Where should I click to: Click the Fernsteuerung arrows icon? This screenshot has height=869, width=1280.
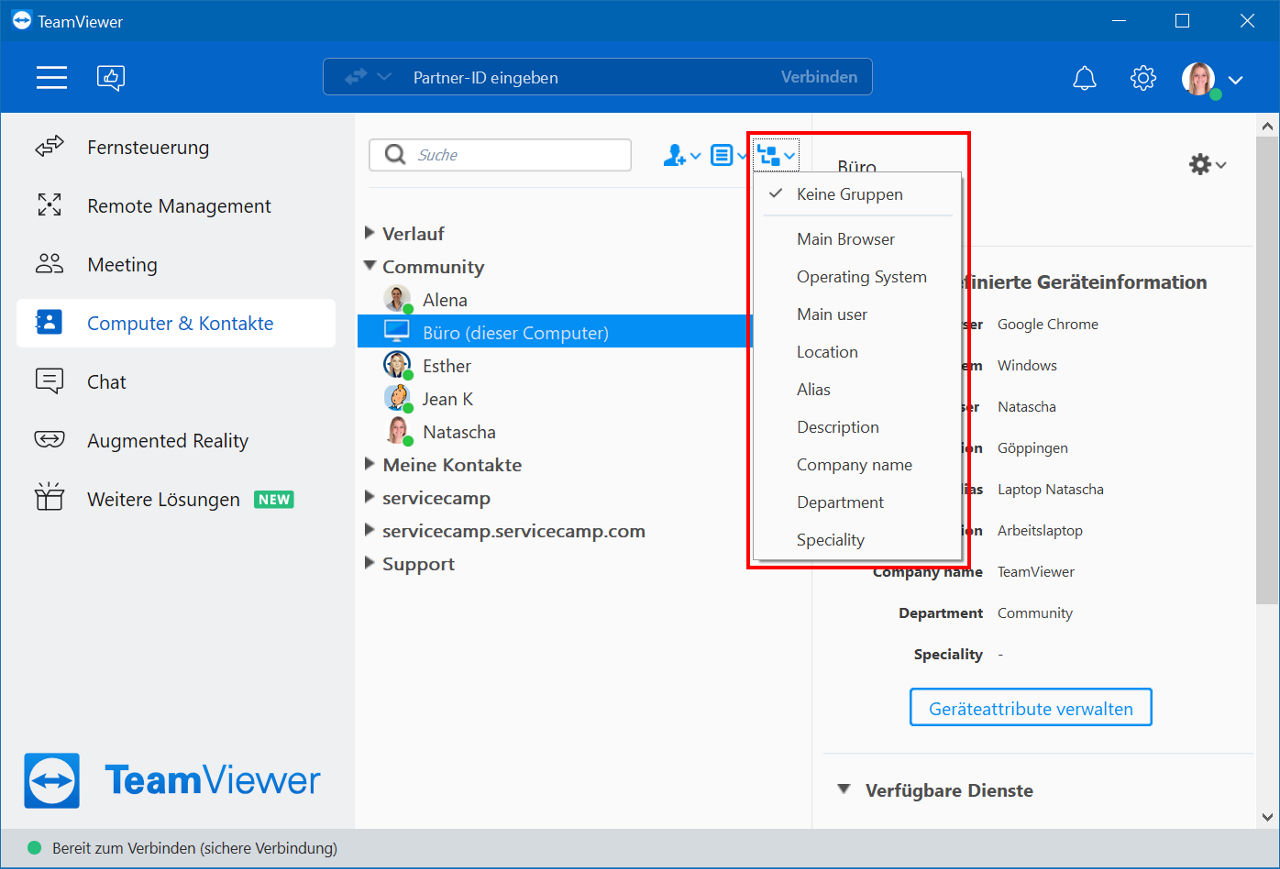pos(49,147)
